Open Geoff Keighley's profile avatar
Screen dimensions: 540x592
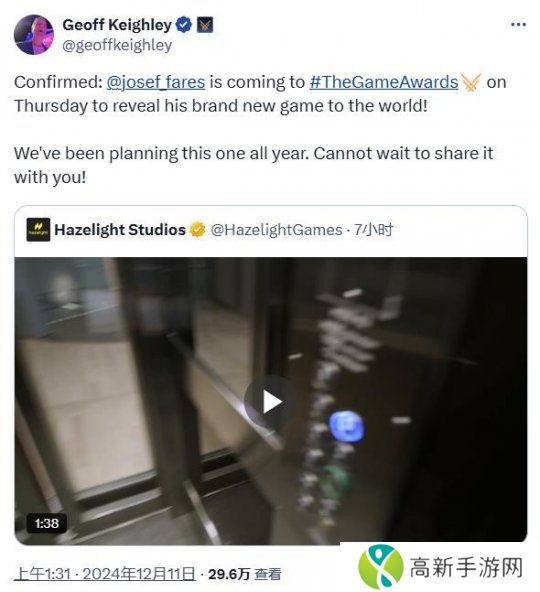(34, 35)
